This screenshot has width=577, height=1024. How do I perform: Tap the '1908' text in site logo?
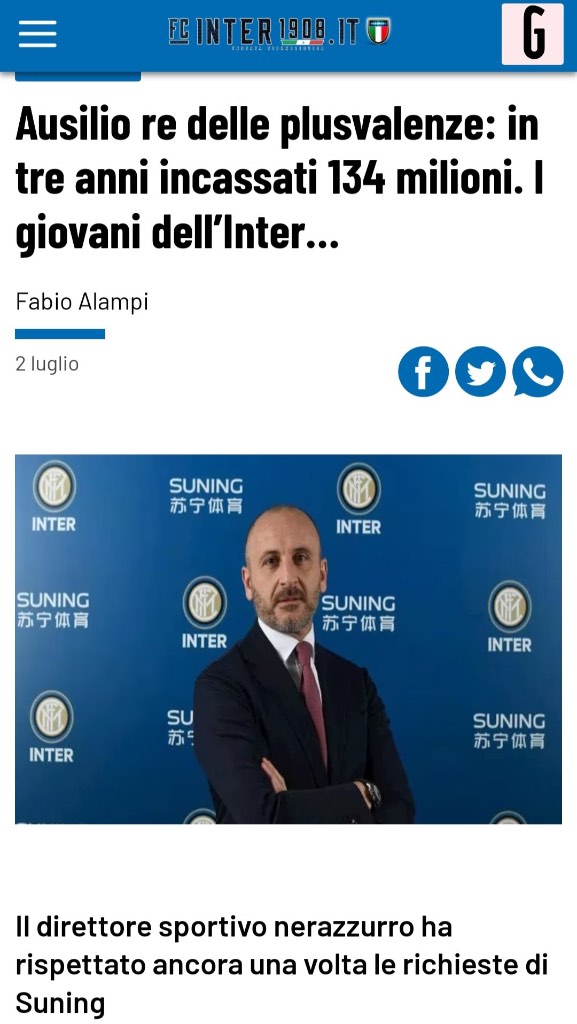pos(302,31)
